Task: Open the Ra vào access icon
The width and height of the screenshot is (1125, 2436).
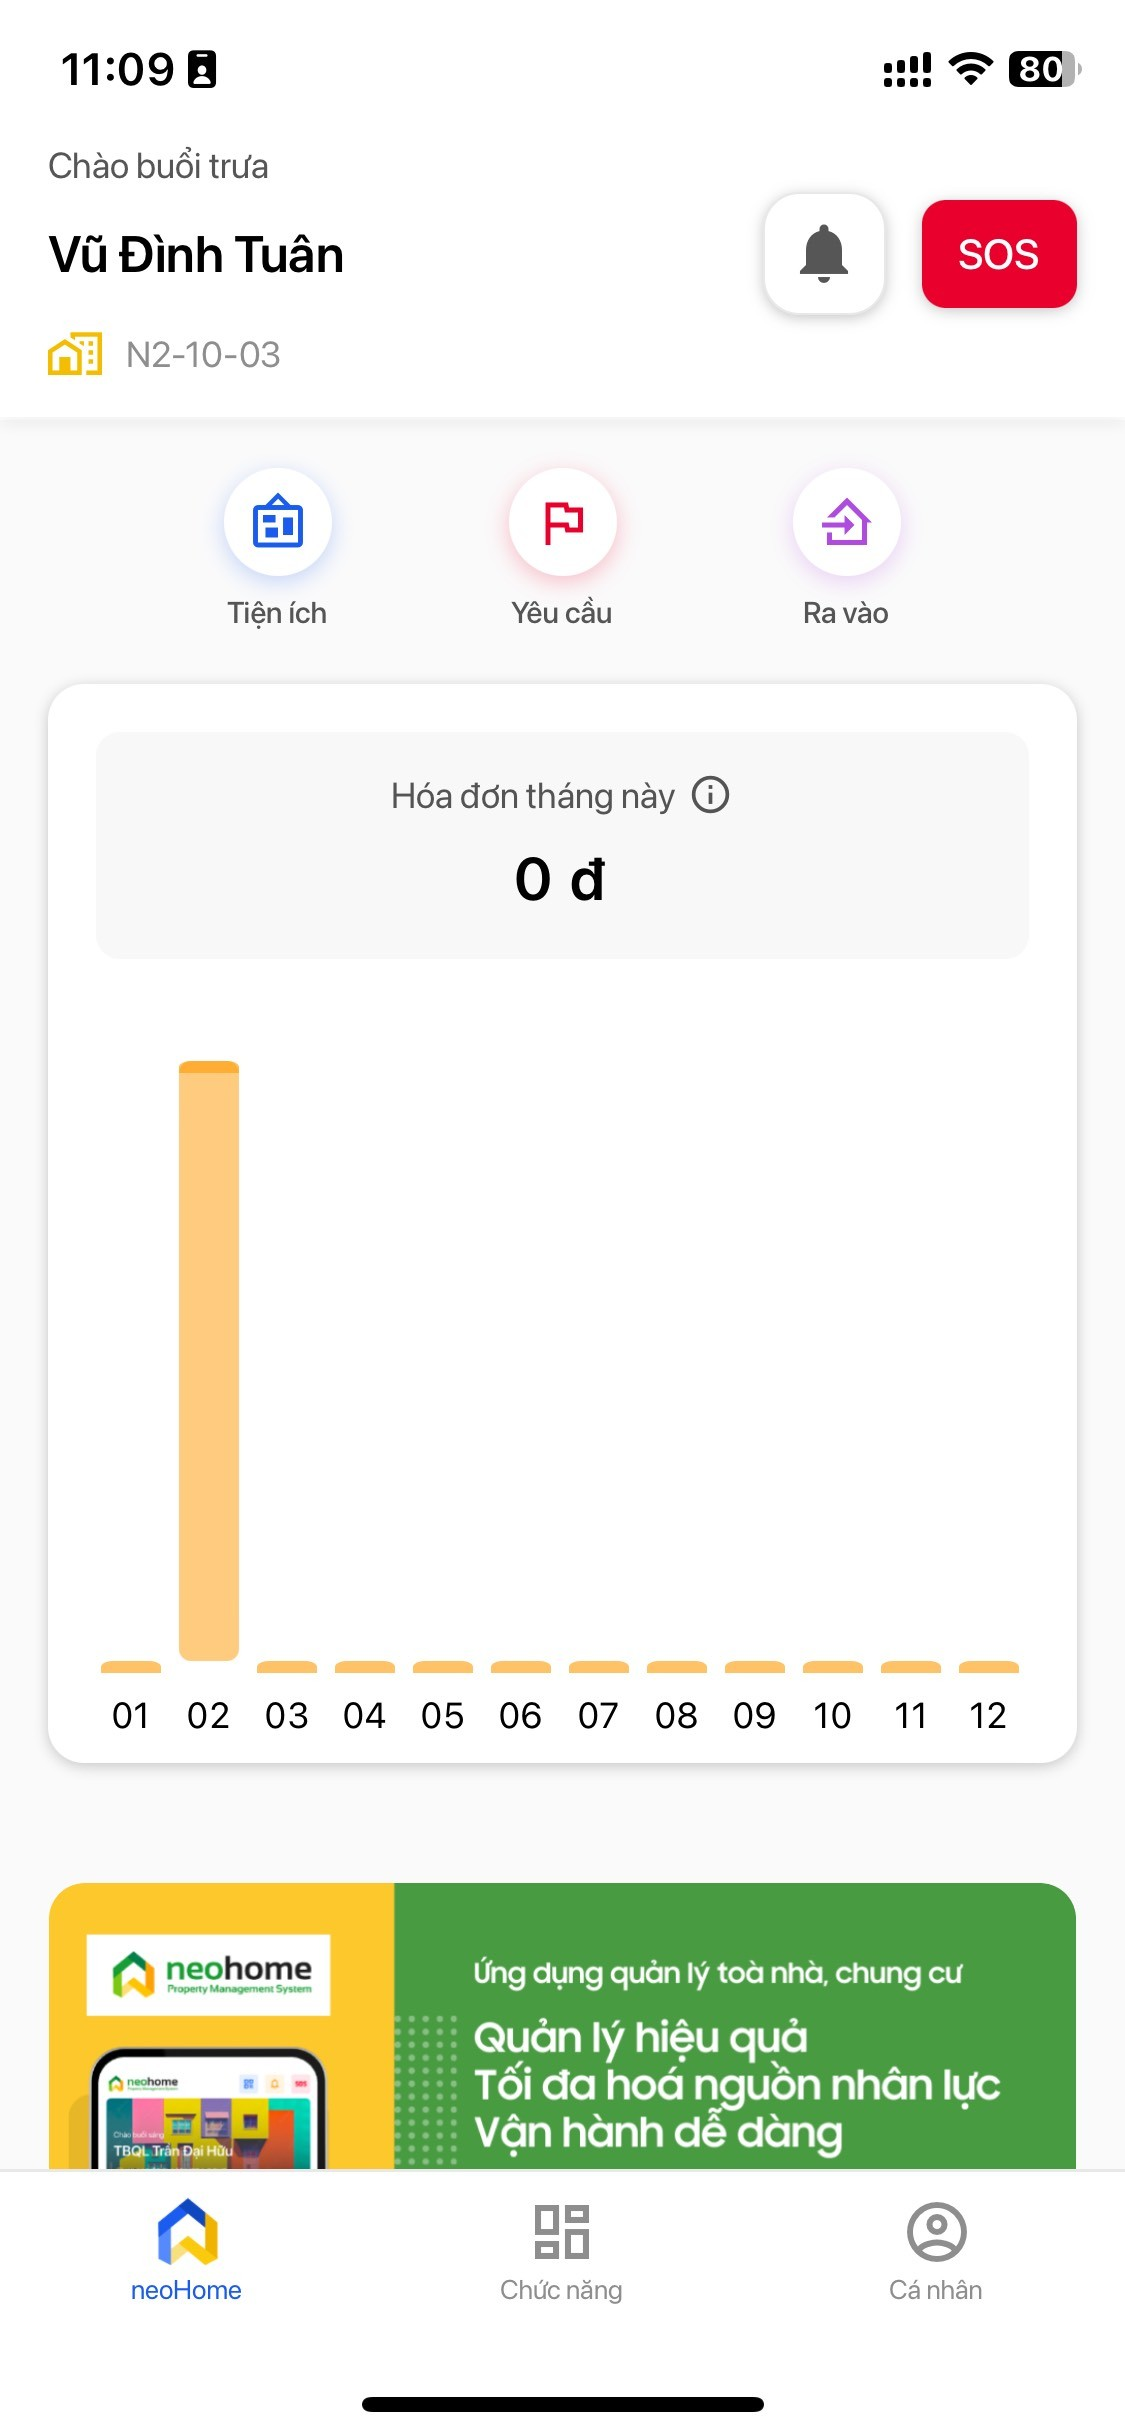Action: (846, 523)
